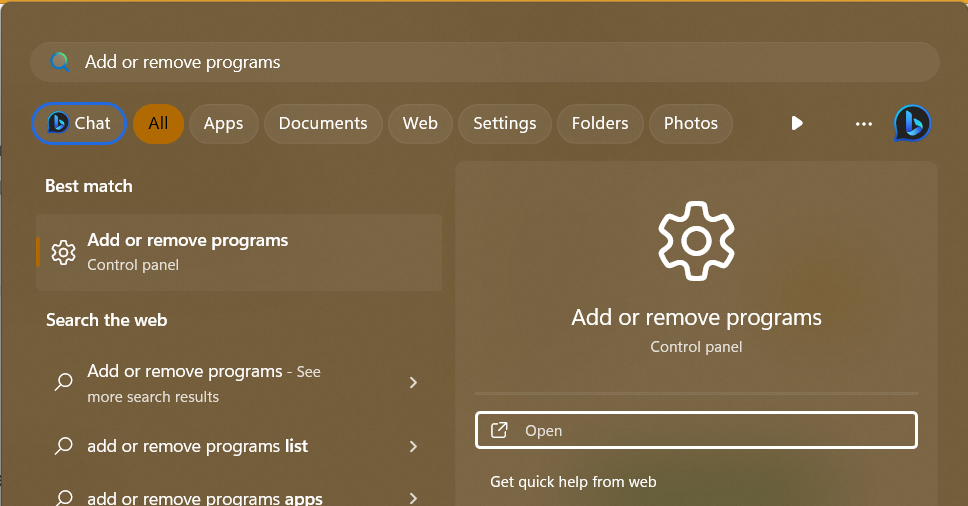The height and width of the screenshot is (506, 968).
Task: Expand chevron for 'add or remove programs apps'
Action: coord(413,497)
